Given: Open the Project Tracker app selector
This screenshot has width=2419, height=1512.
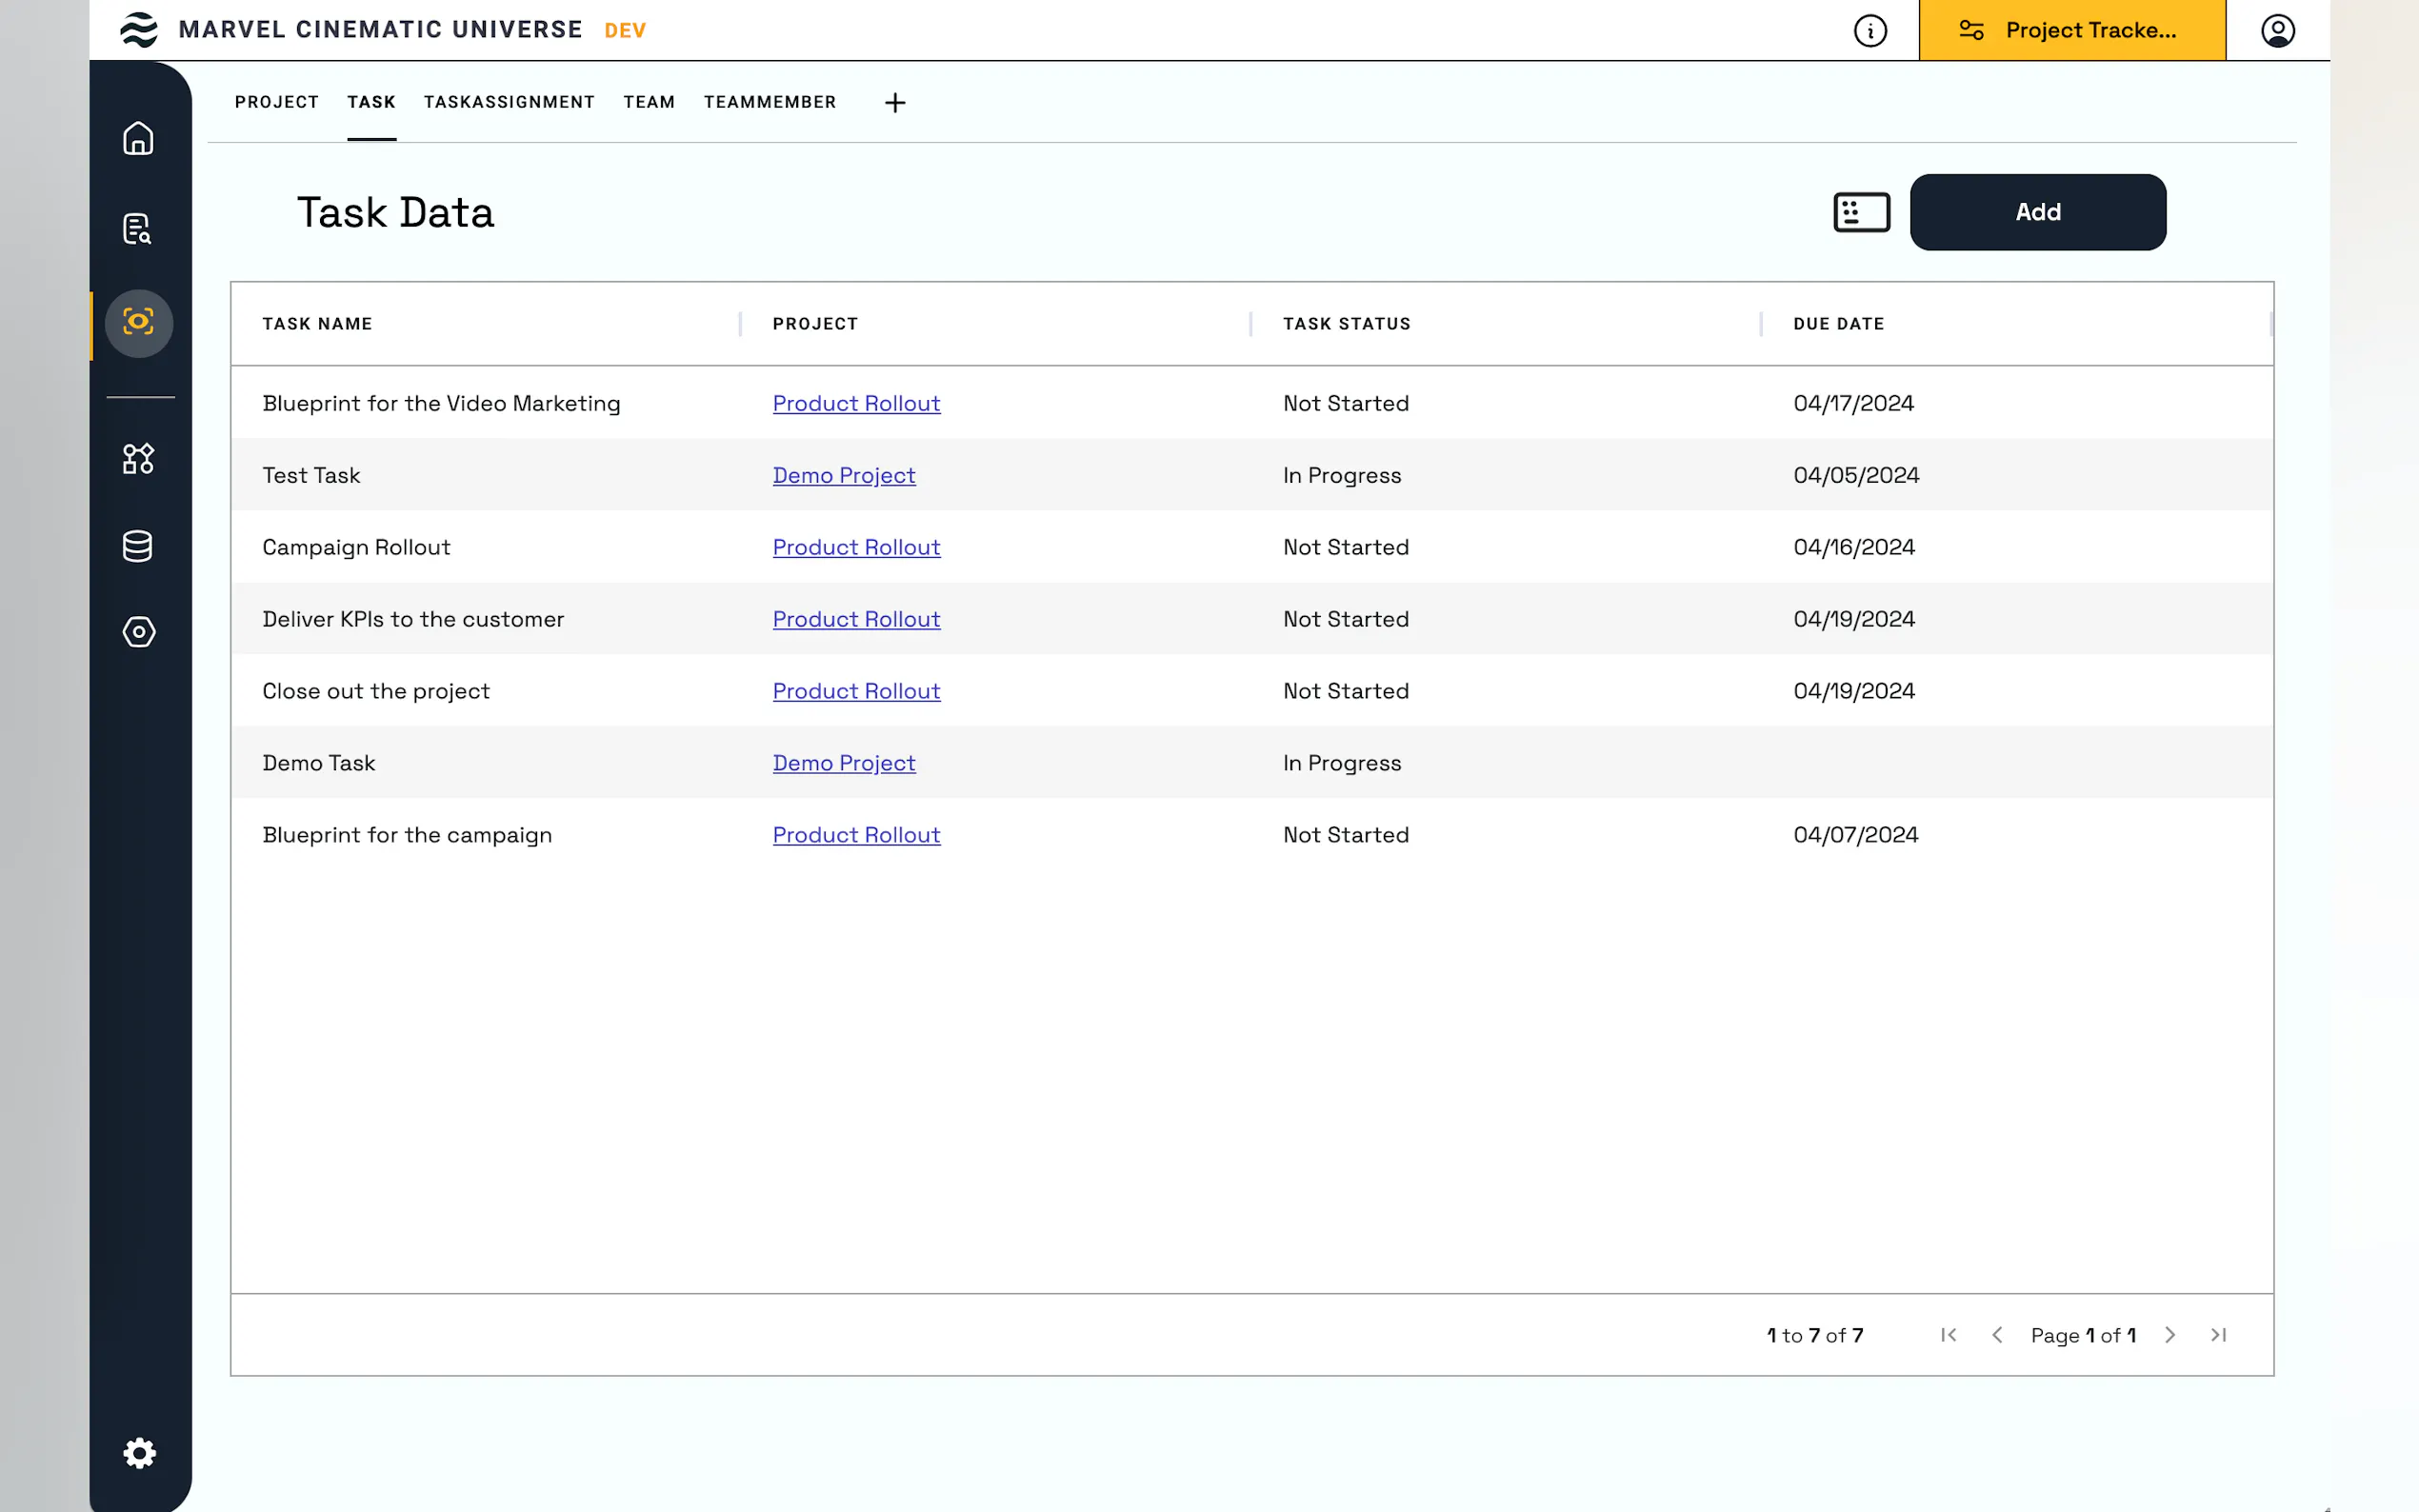Looking at the screenshot, I should click(2071, 31).
